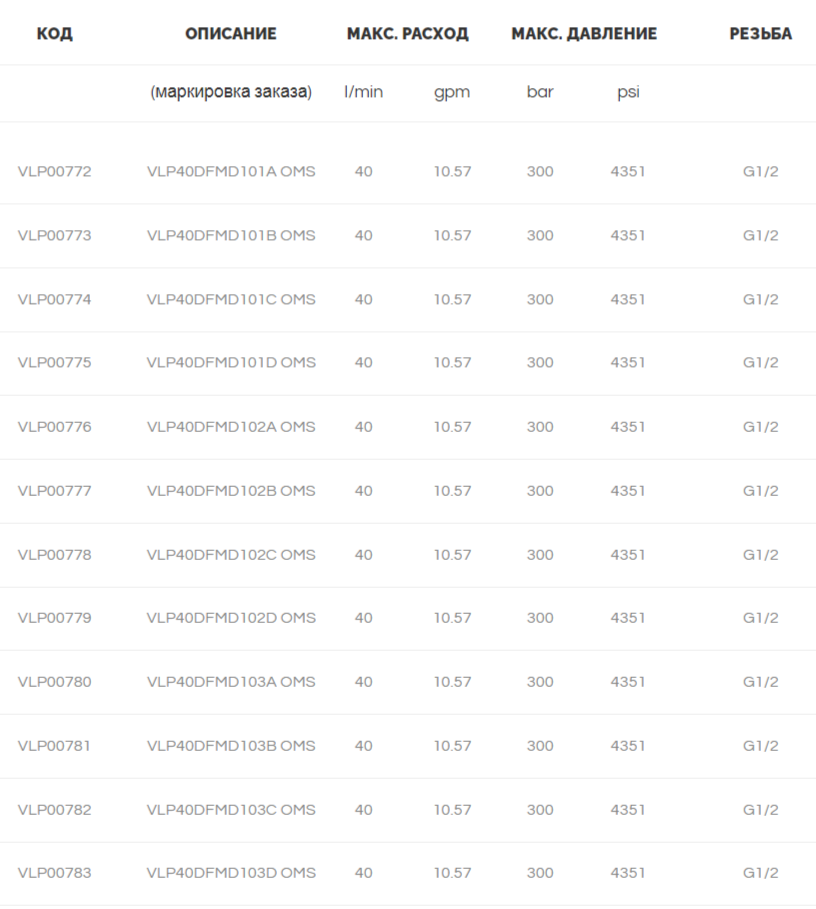Click the МАКС. ДАВЛЕНИЕ header
The width and height of the screenshot is (816, 909).
(x=584, y=34)
